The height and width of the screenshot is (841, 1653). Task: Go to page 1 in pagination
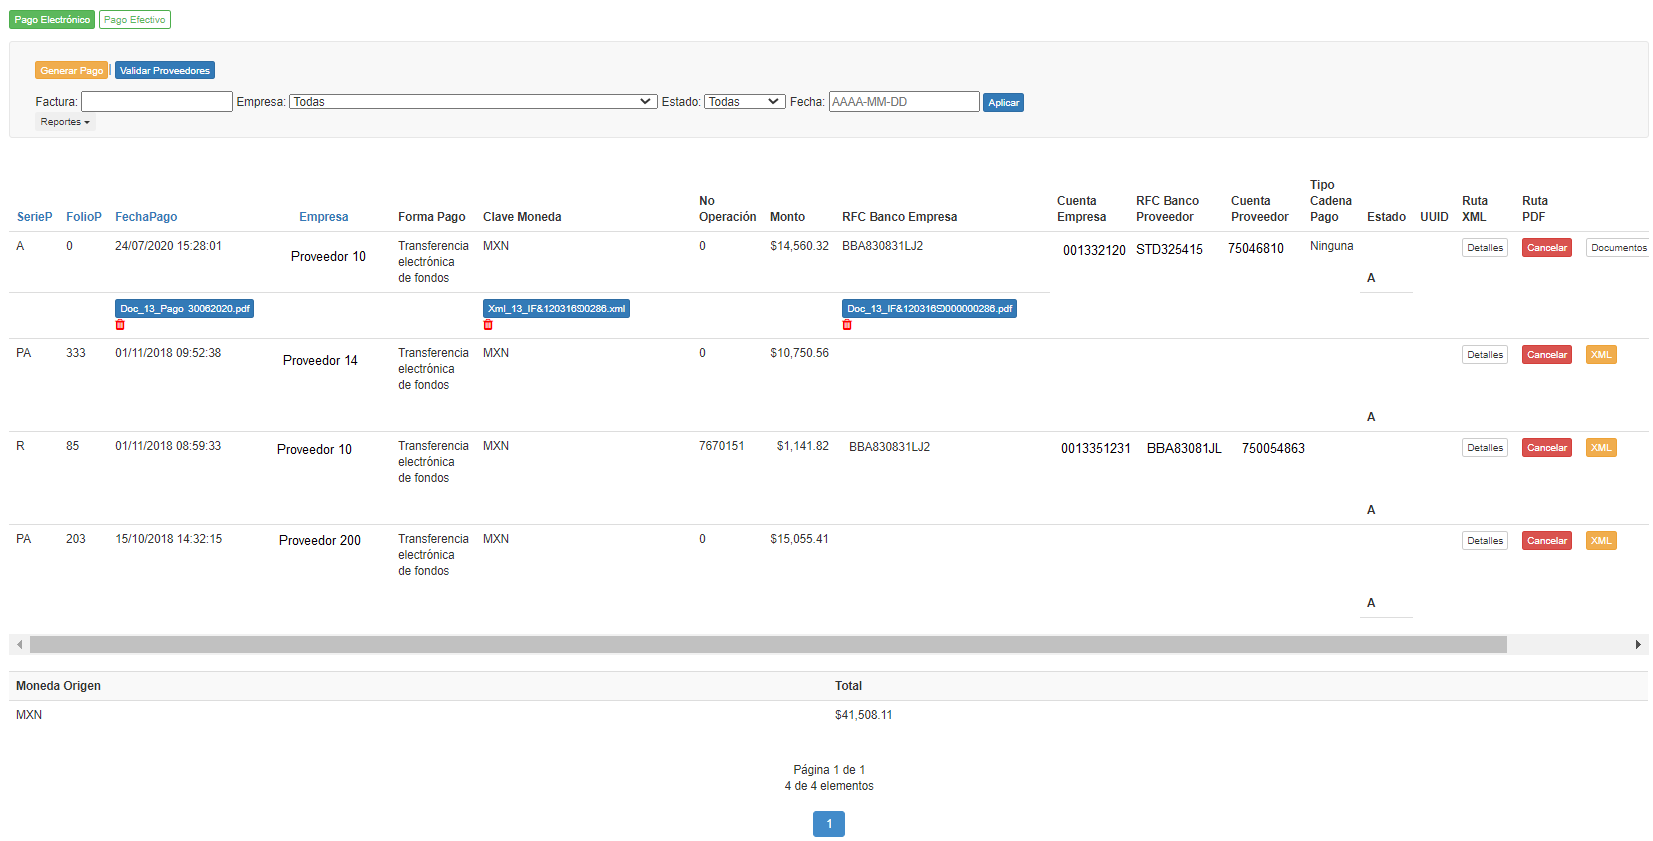click(829, 824)
